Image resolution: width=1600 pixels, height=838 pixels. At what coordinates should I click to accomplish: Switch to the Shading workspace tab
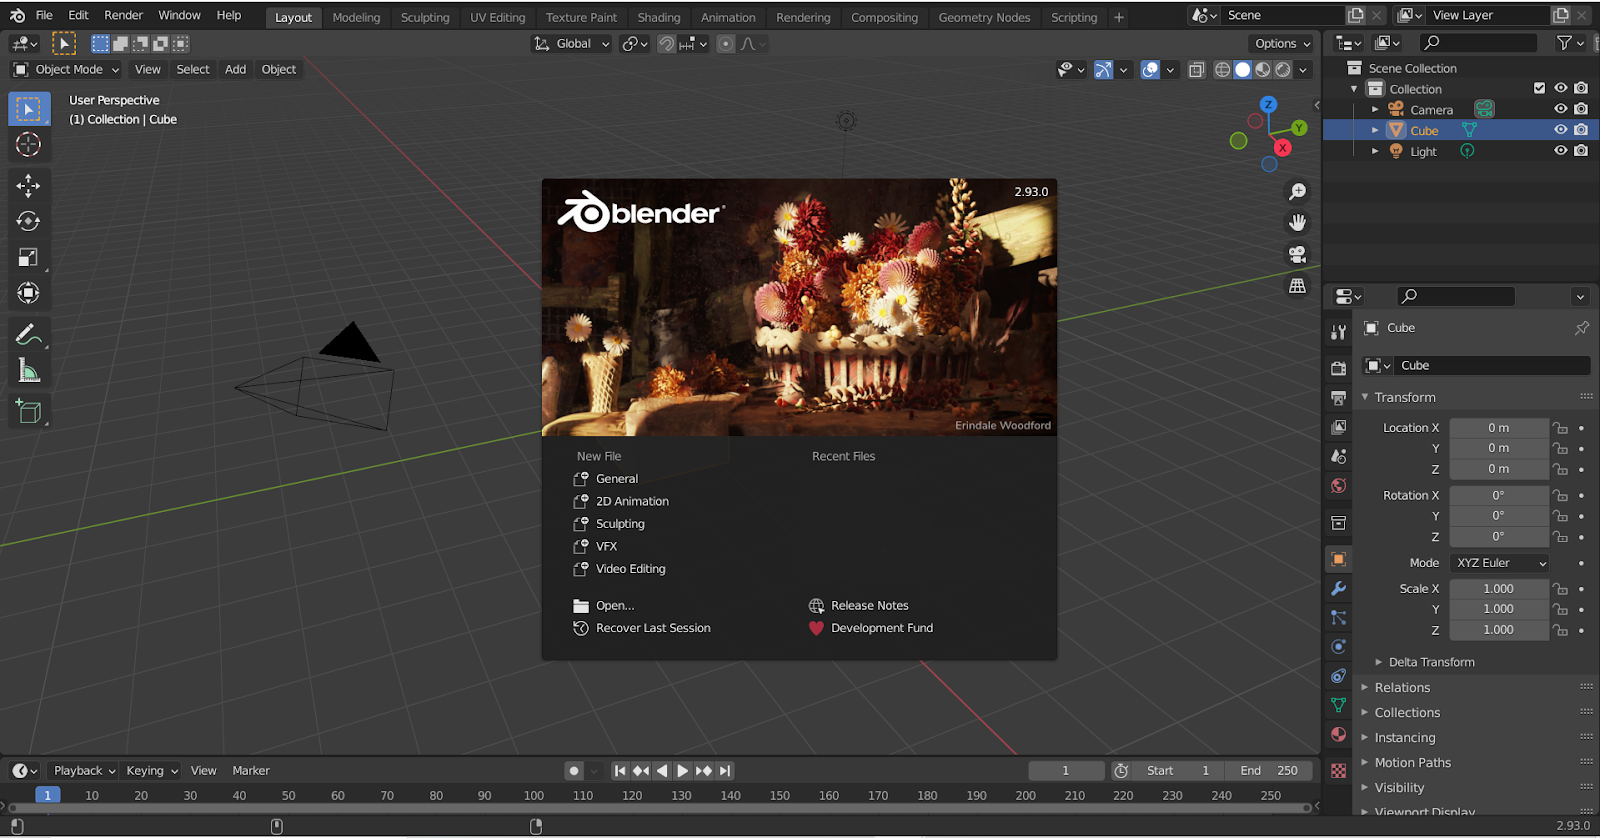659,17
